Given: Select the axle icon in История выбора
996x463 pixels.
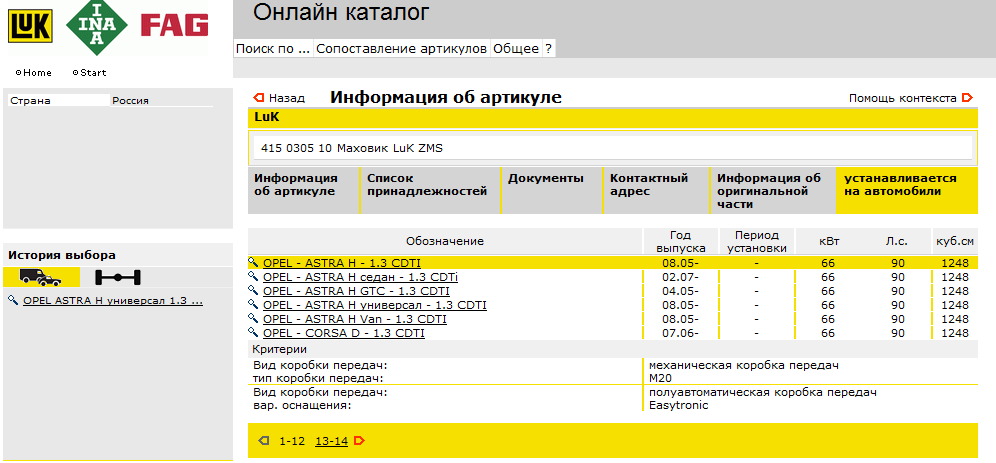Looking at the screenshot, I should point(118,277).
